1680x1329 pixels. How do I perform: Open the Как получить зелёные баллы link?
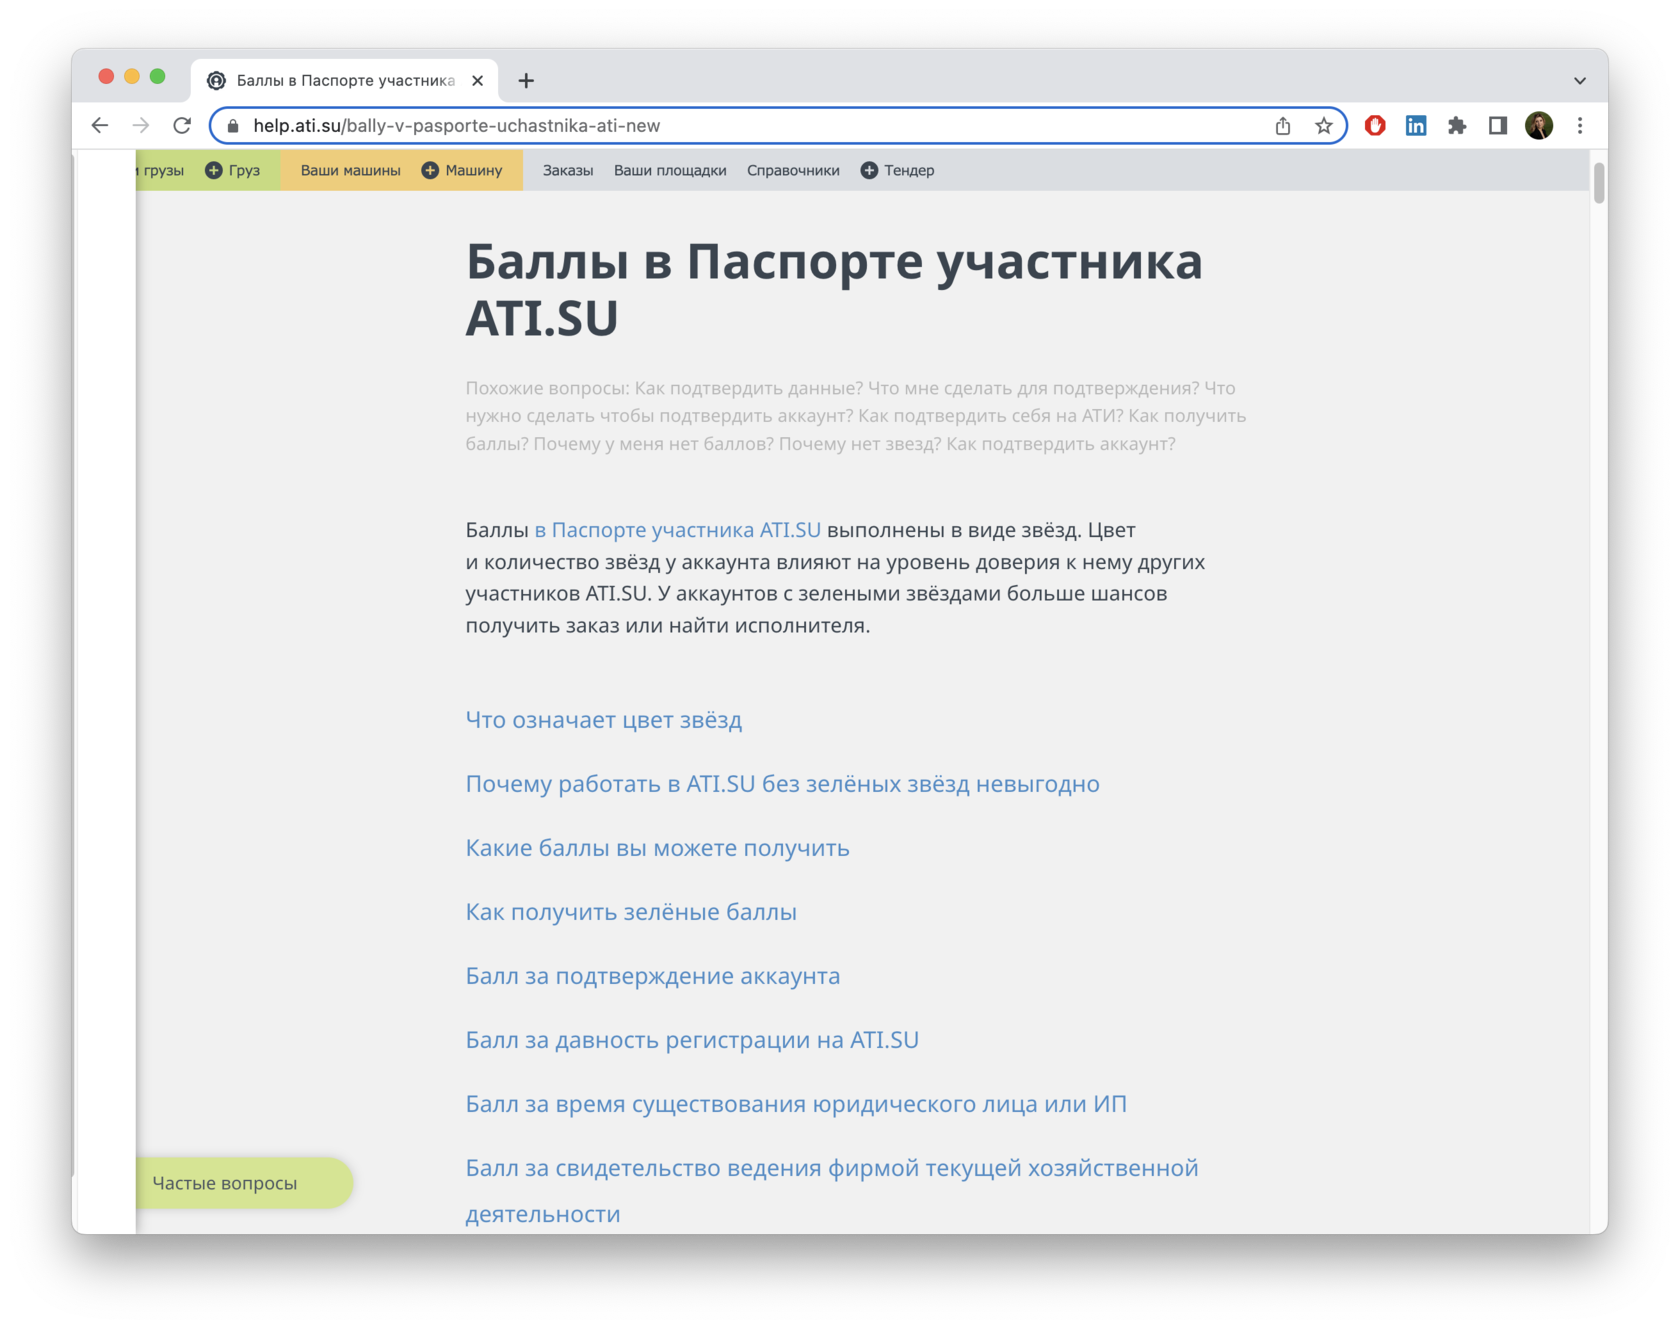(631, 912)
